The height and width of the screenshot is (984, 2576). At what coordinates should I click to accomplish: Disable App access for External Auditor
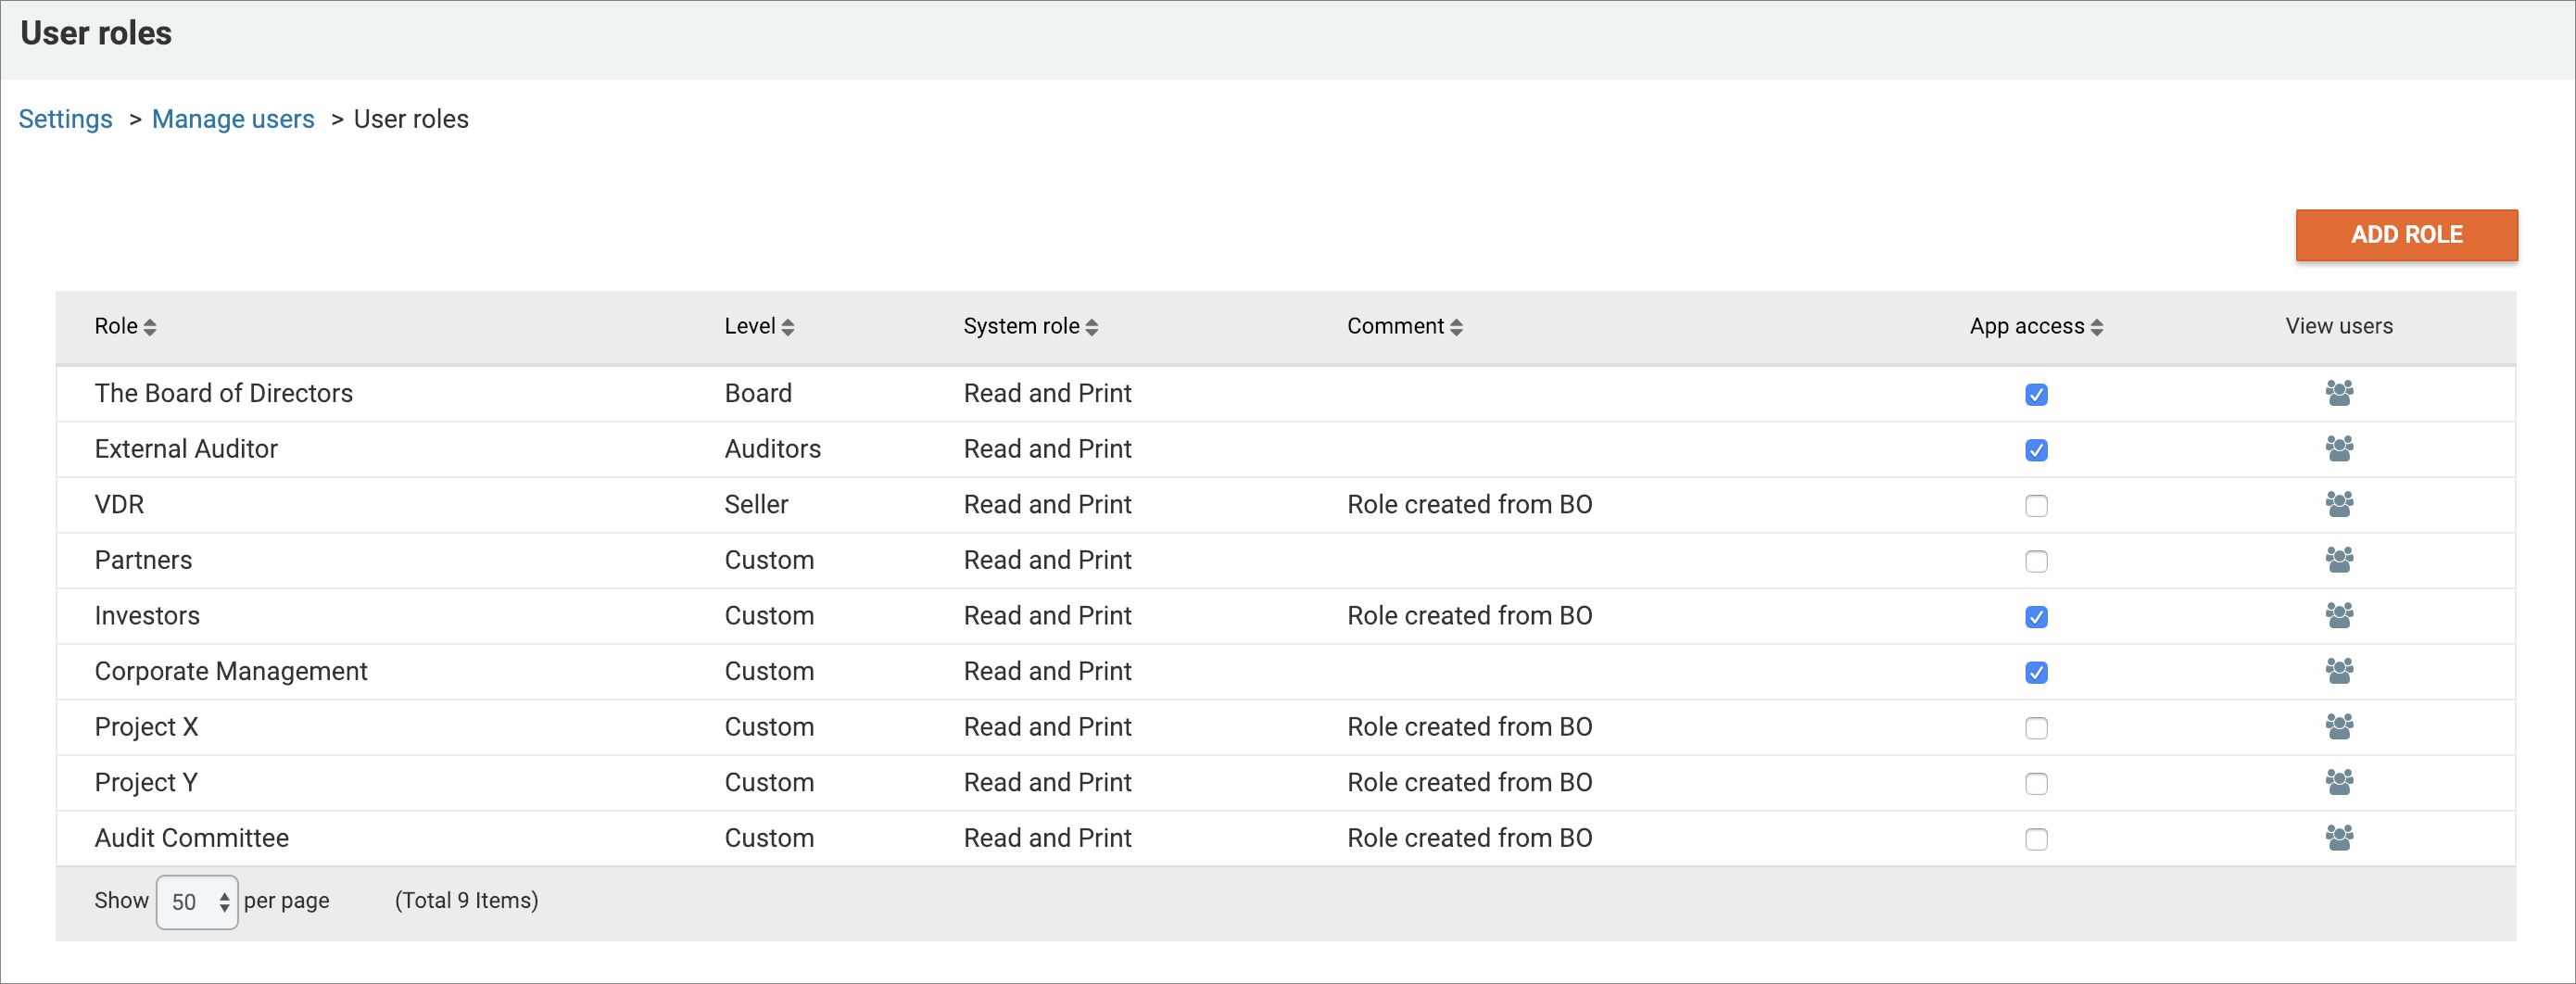[x=2037, y=451]
